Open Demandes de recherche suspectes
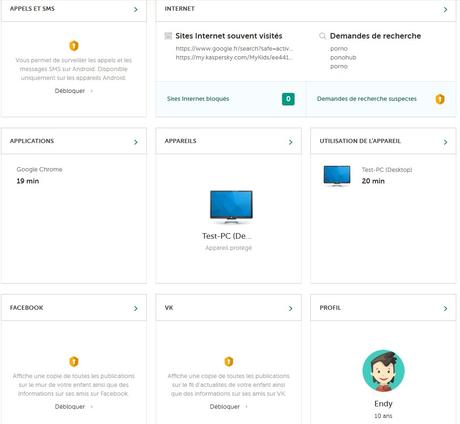 pos(367,99)
